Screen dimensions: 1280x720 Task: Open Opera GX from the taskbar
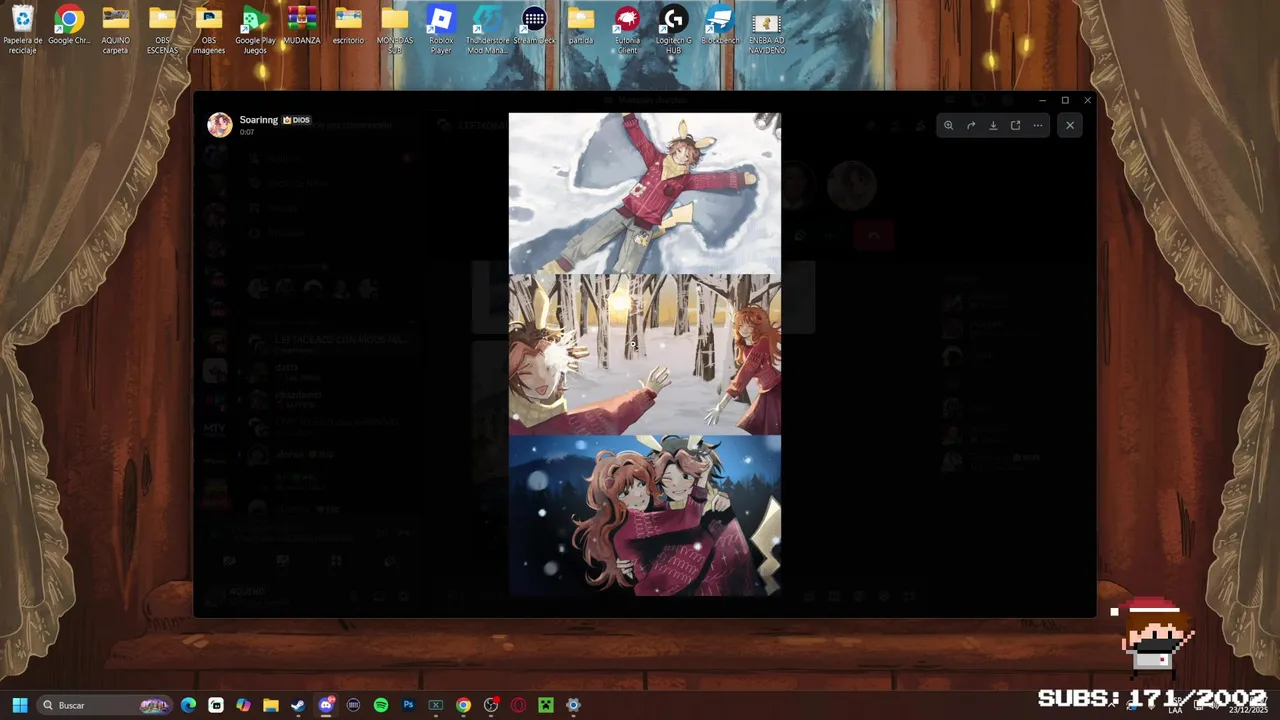tap(518, 705)
